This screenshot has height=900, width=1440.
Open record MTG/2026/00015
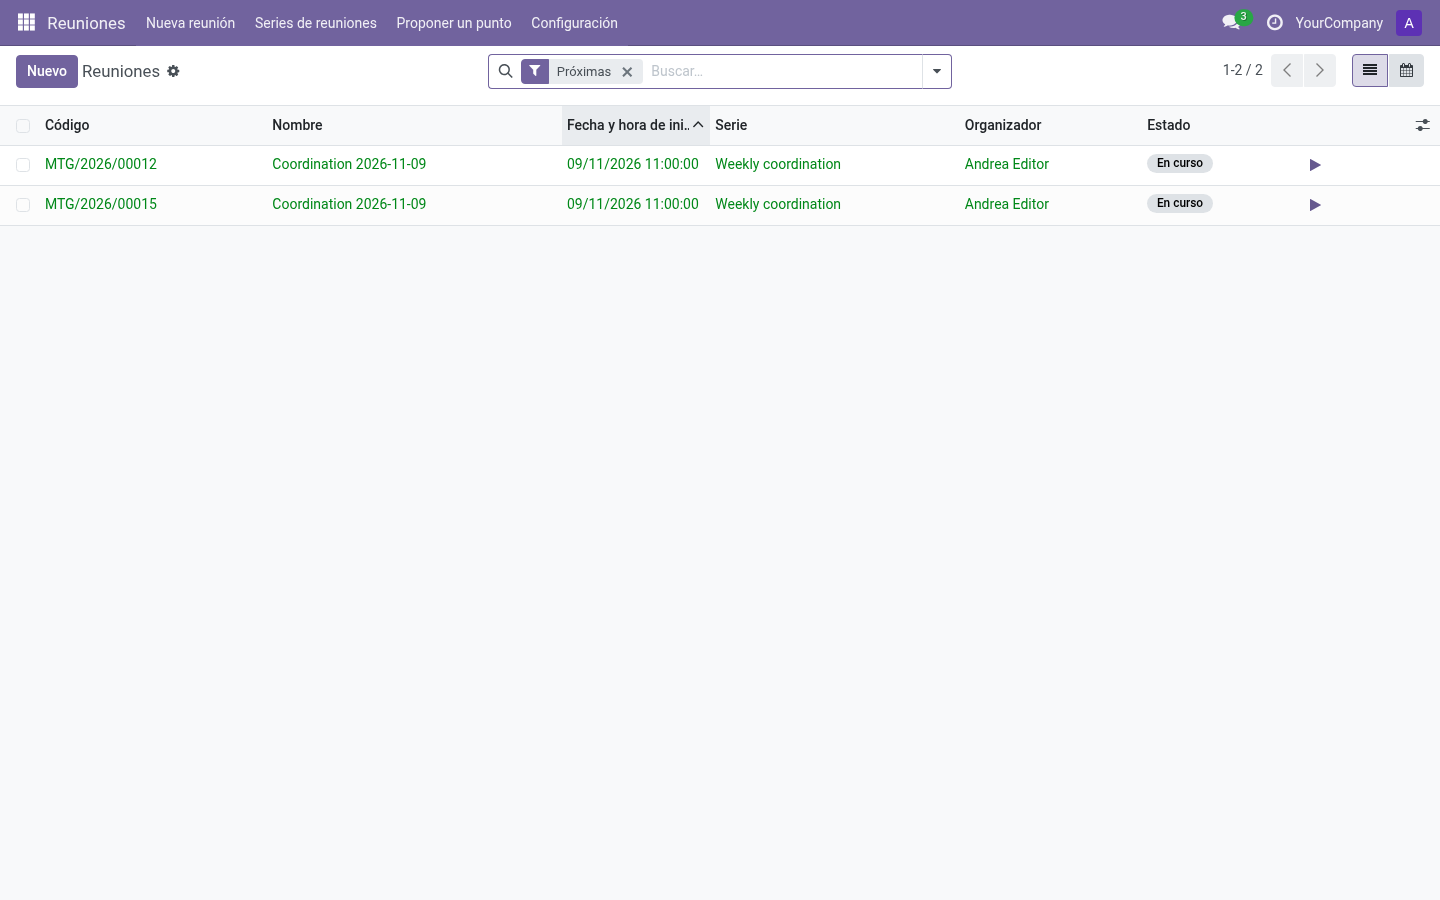(101, 204)
